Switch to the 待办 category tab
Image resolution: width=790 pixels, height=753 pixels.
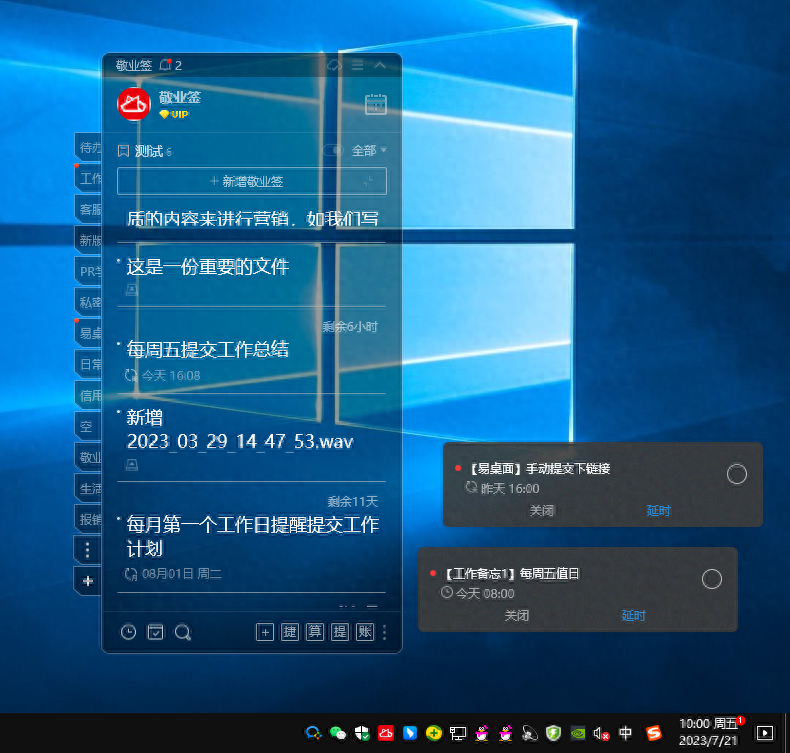click(89, 148)
